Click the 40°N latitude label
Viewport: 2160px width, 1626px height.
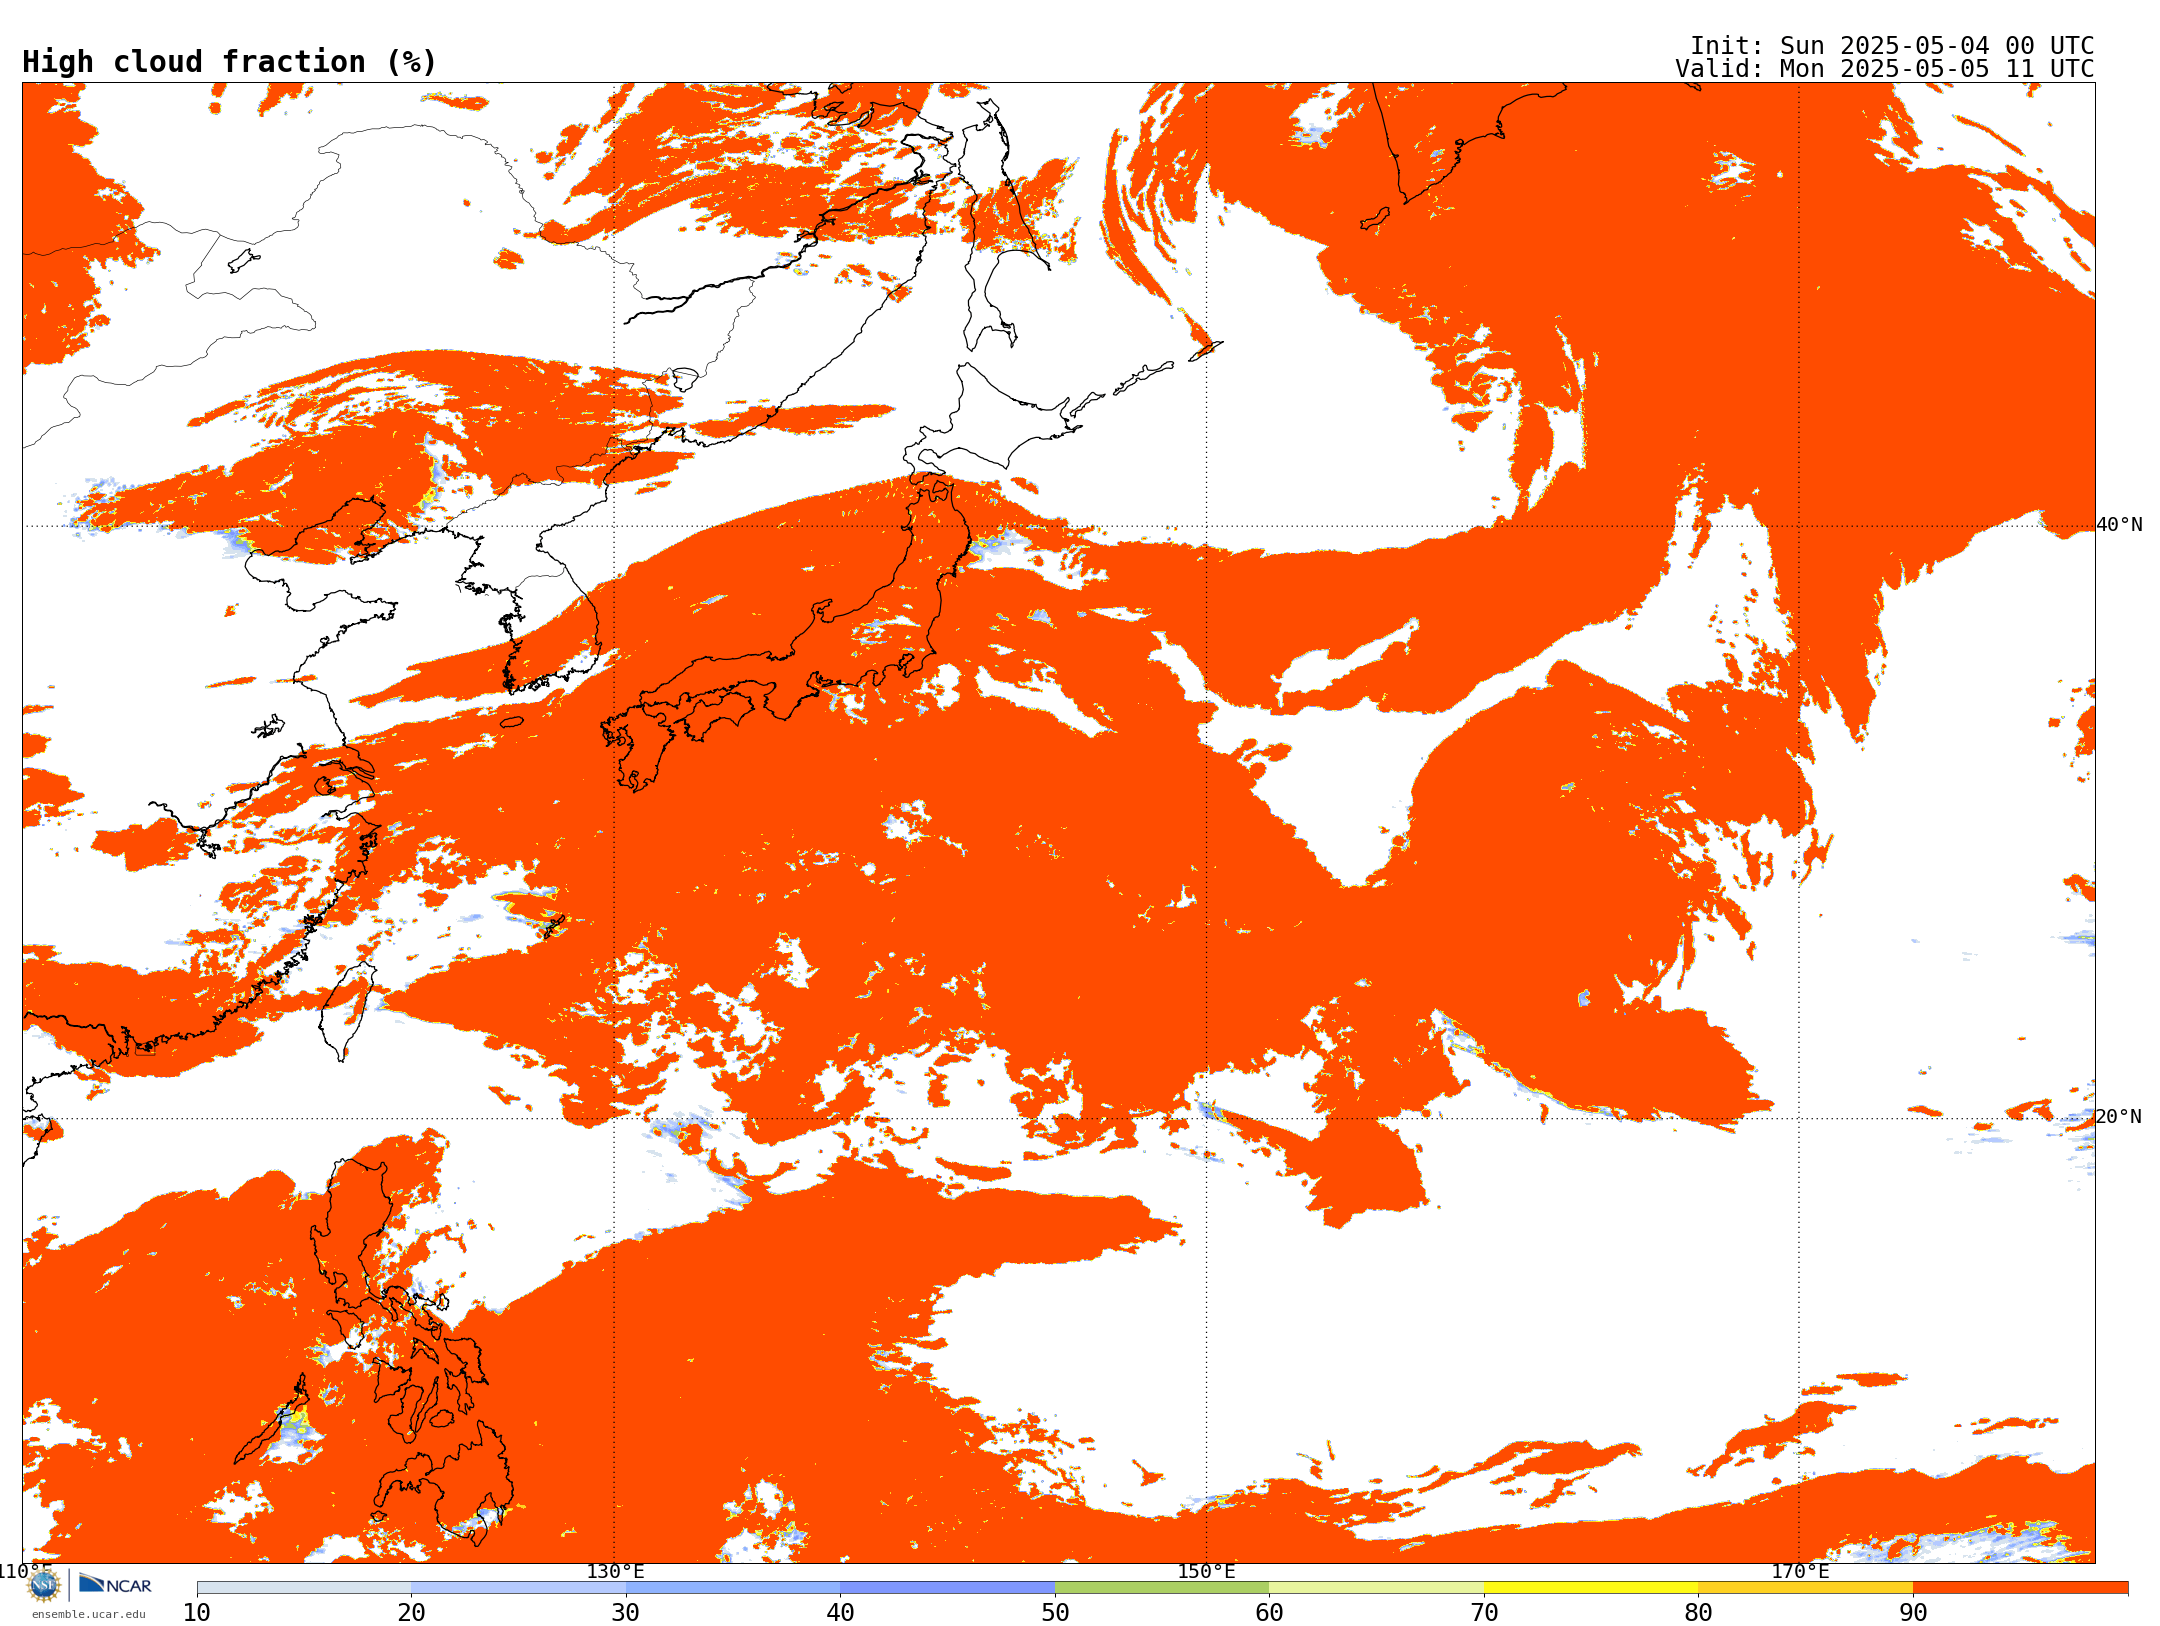tap(2119, 525)
